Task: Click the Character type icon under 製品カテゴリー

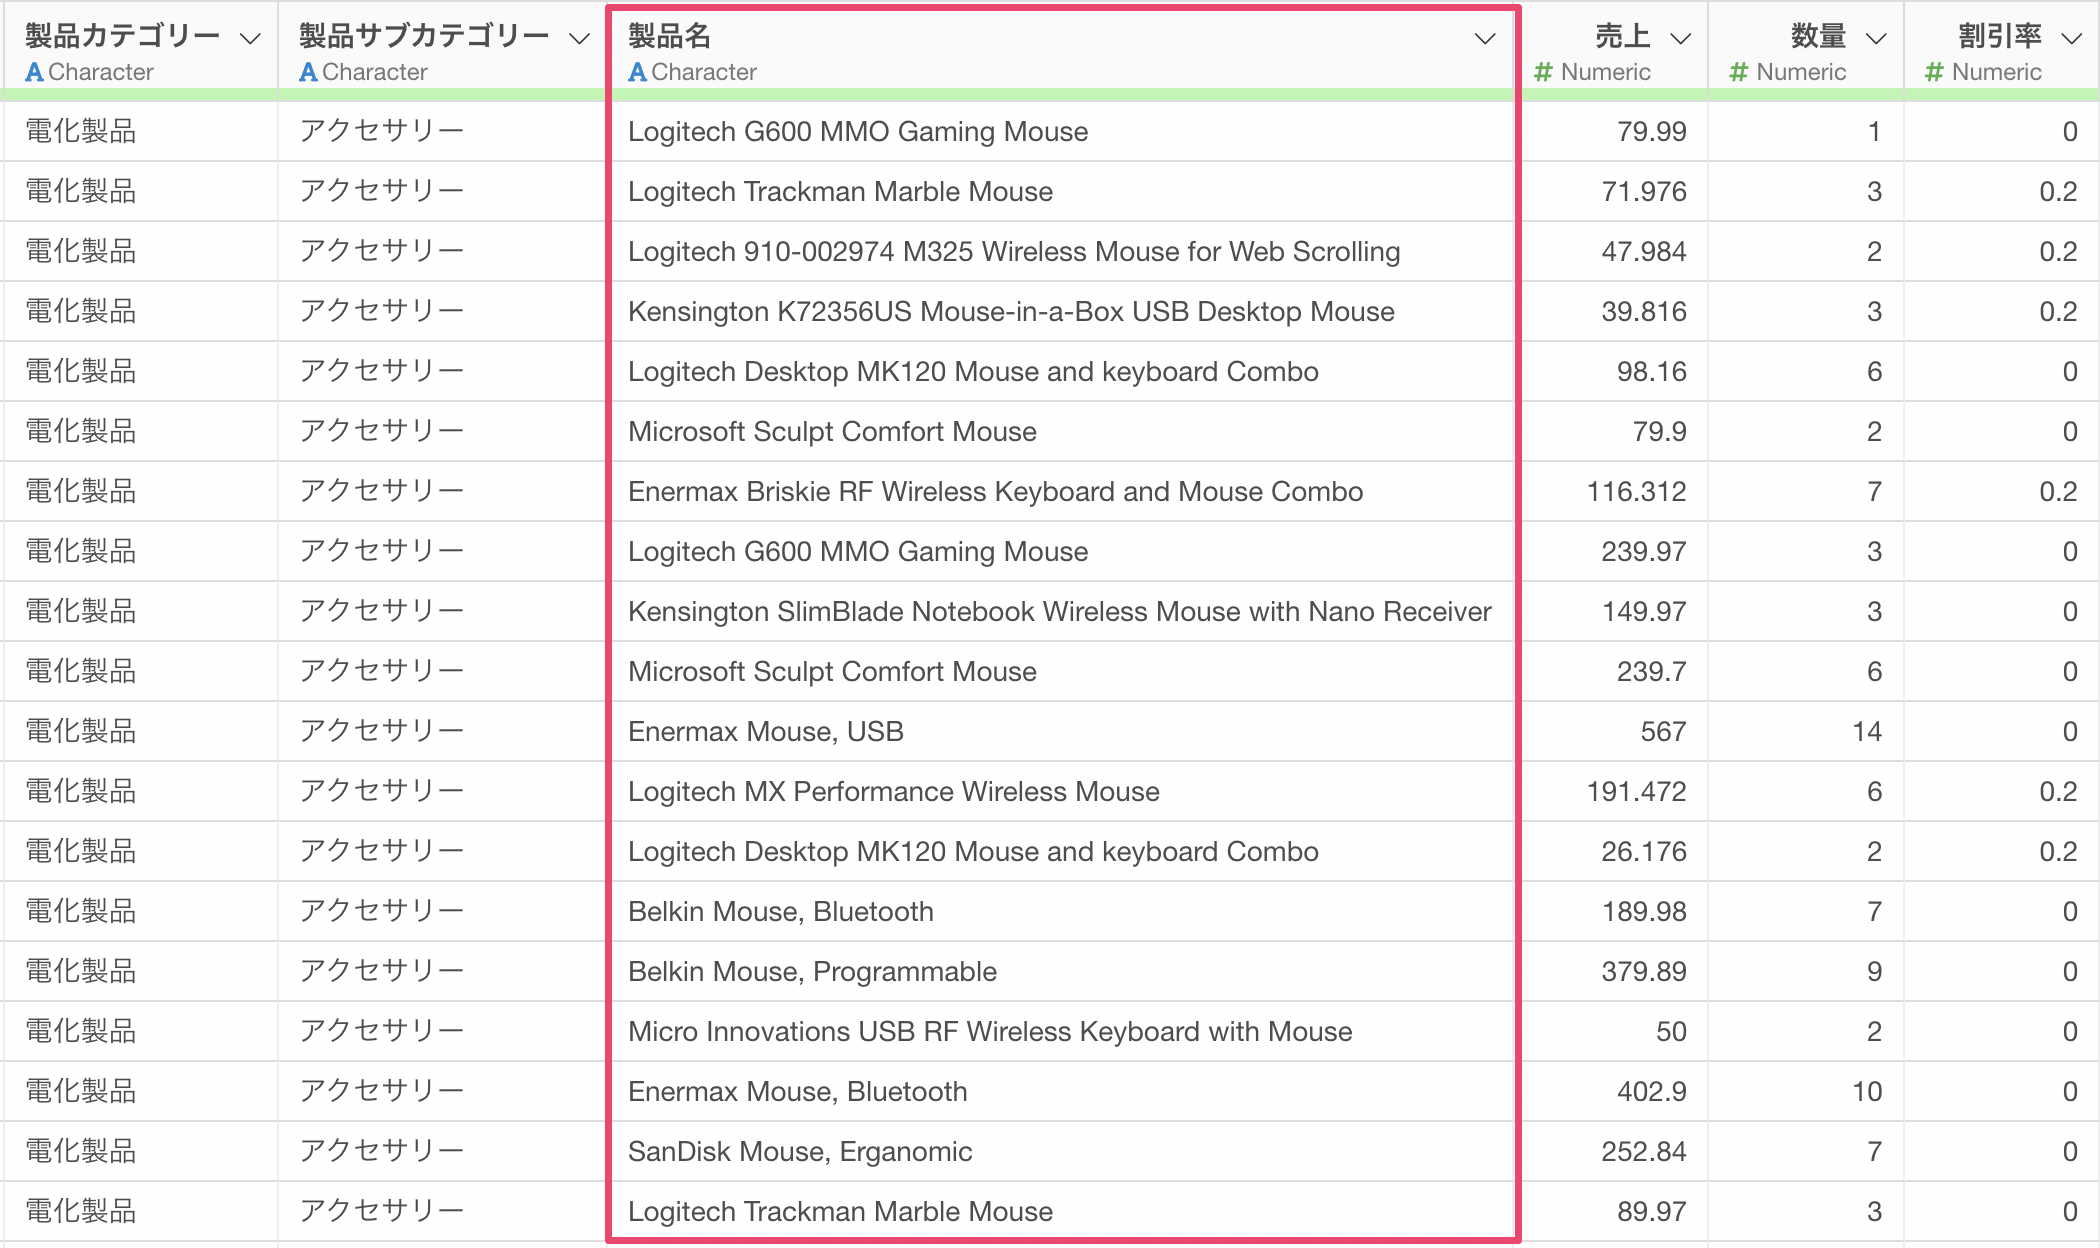Action: coord(34,72)
